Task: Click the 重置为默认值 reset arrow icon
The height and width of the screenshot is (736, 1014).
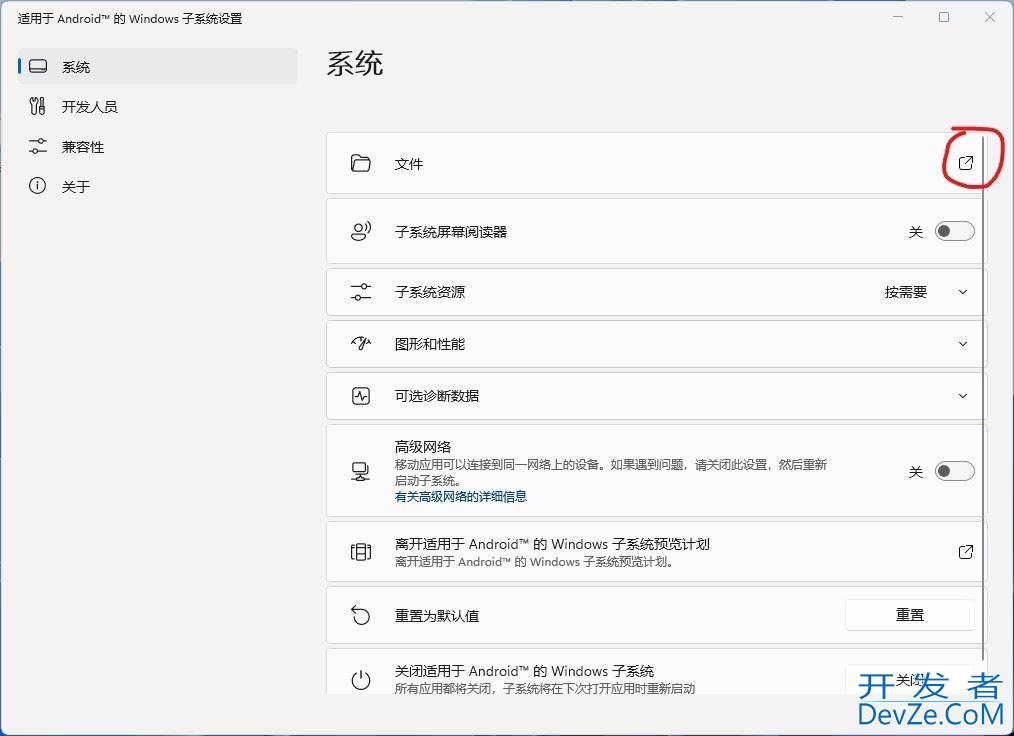Action: tap(361, 616)
